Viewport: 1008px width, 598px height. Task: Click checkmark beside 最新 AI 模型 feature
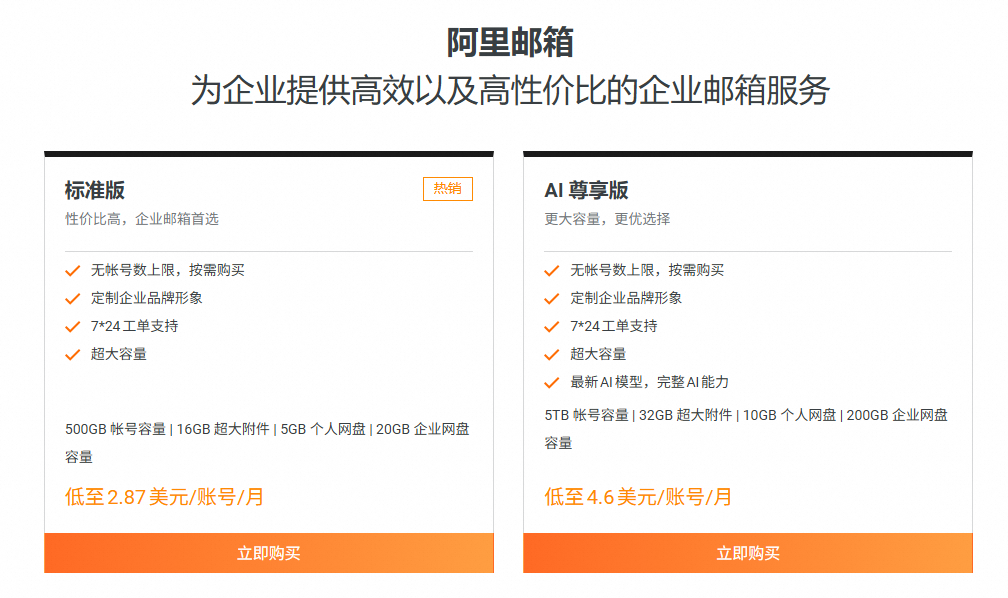pos(552,383)
